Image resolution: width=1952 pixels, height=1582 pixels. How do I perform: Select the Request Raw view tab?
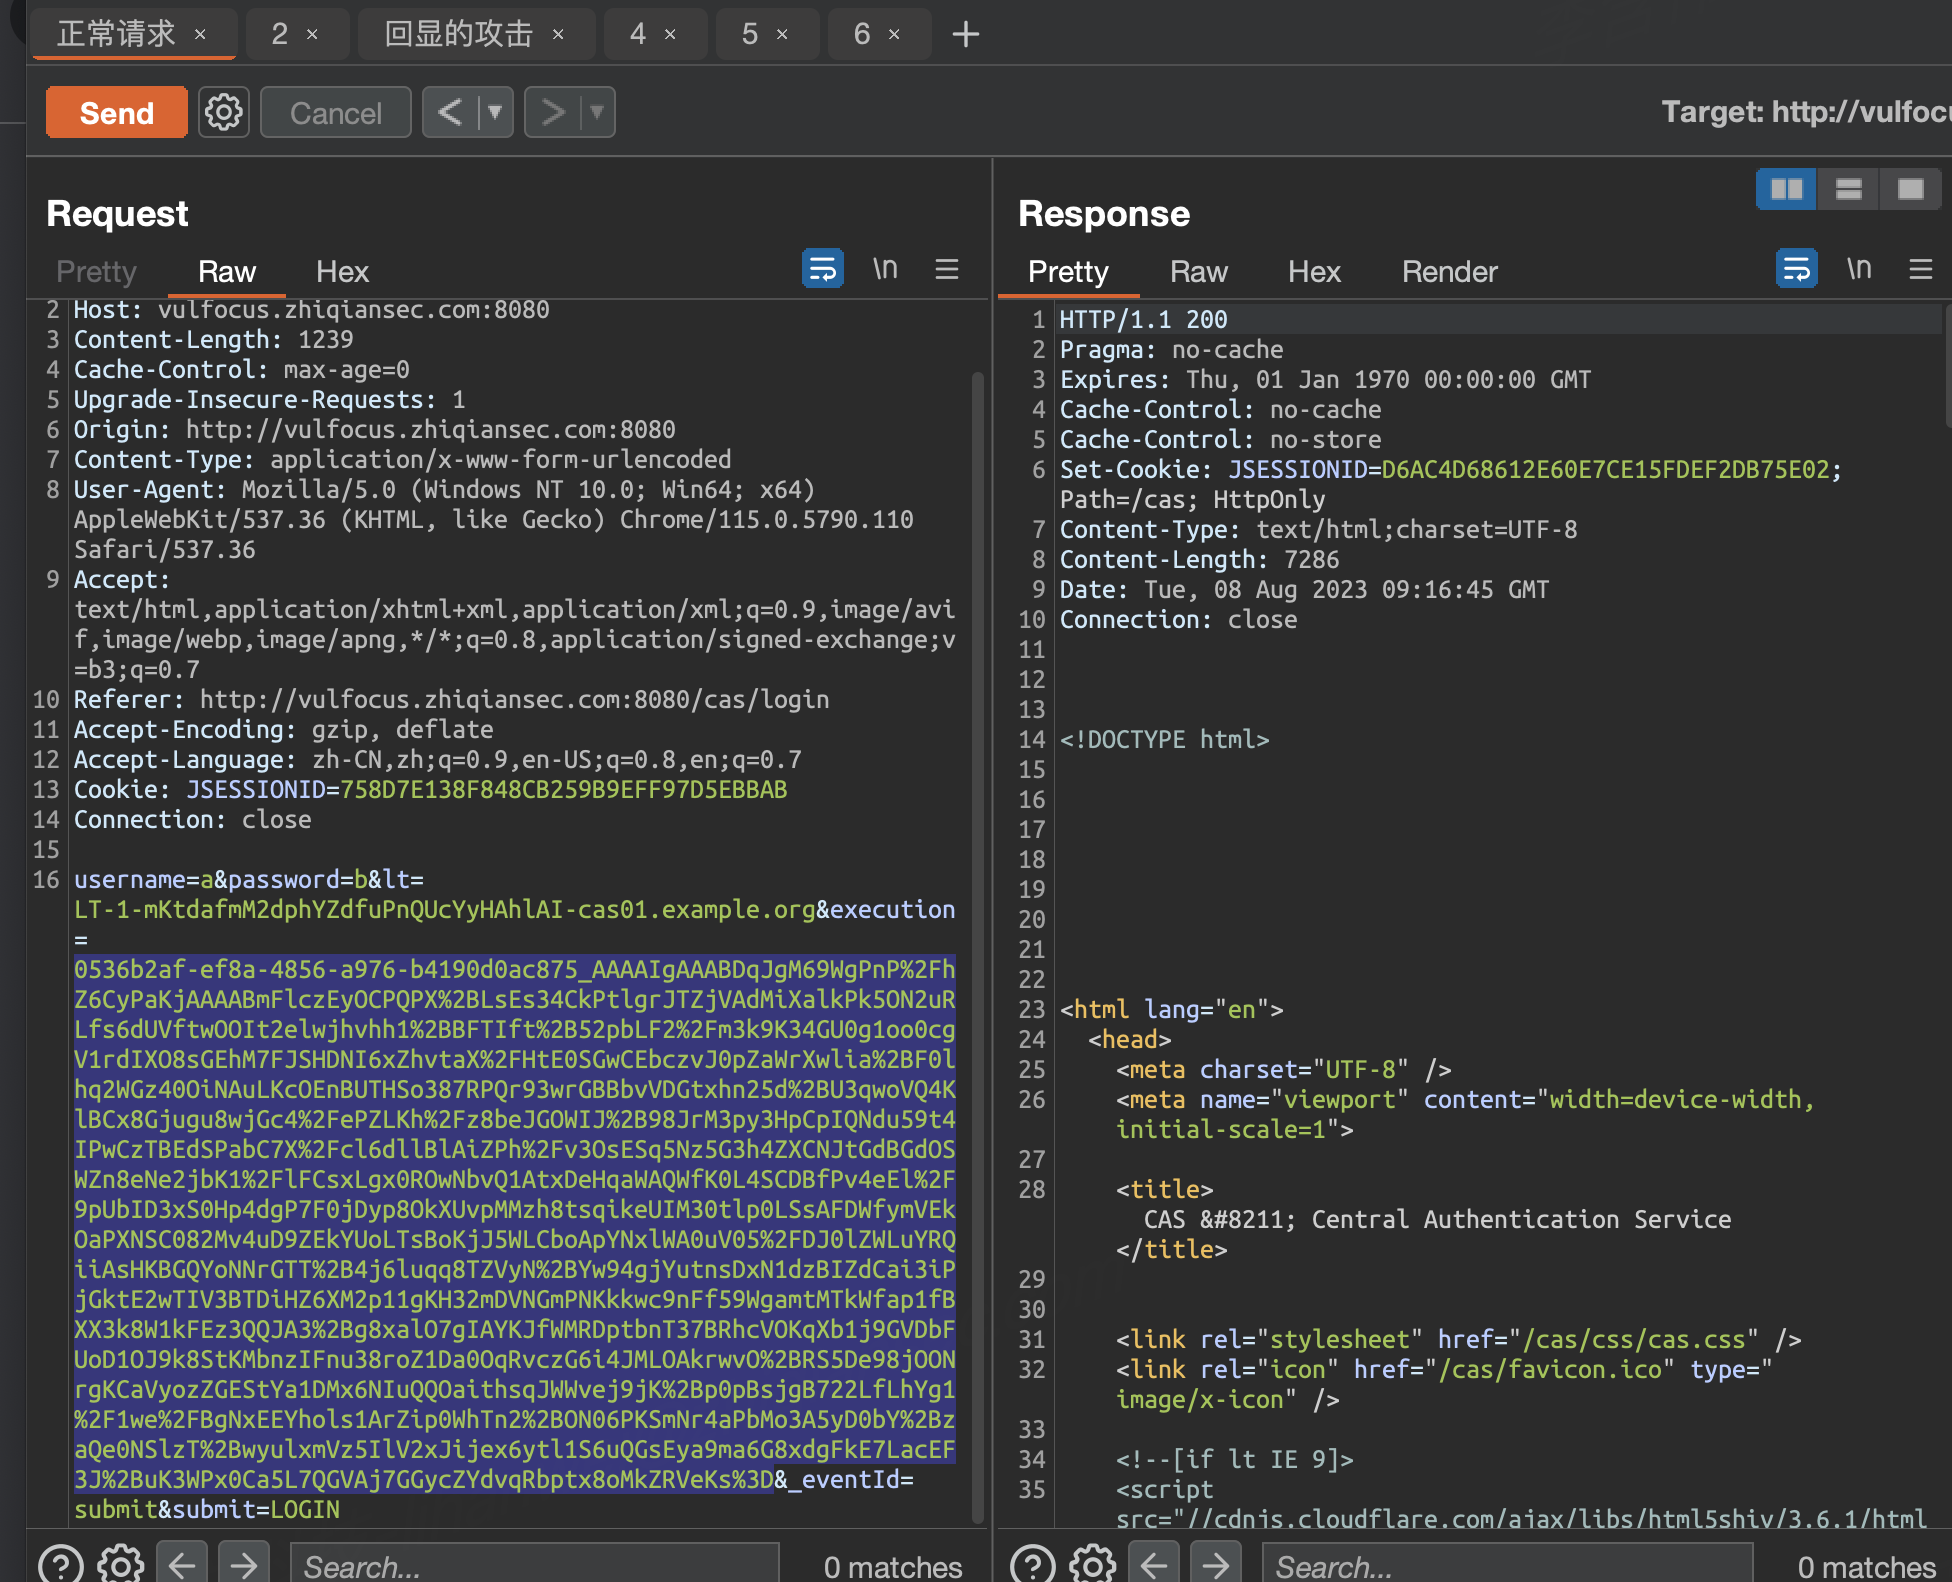pos(227,271)
